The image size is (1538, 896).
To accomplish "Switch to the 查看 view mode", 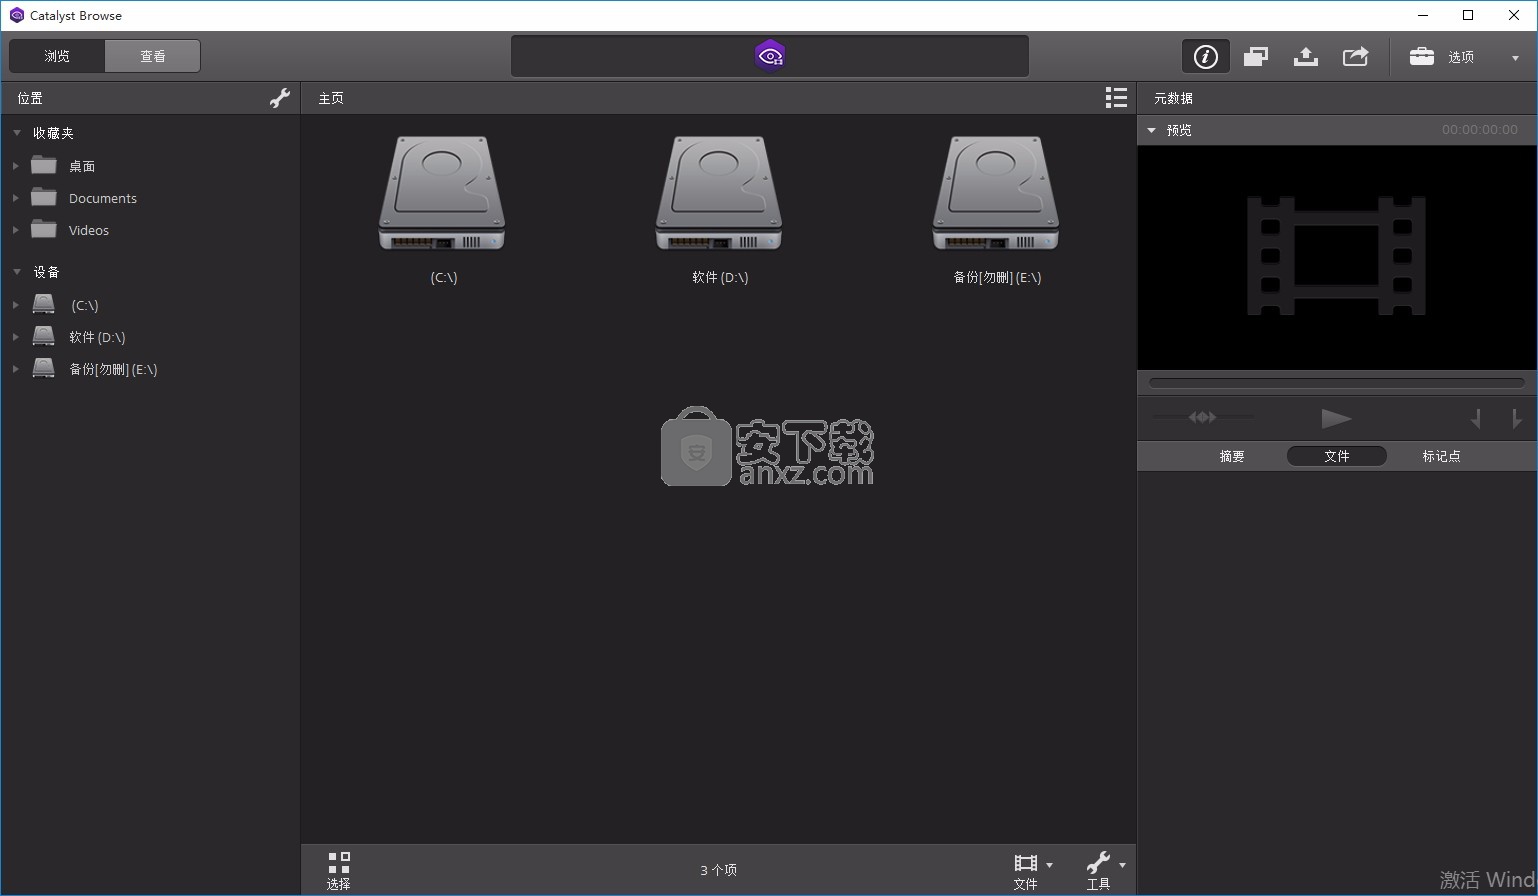I will click(152, 56).
